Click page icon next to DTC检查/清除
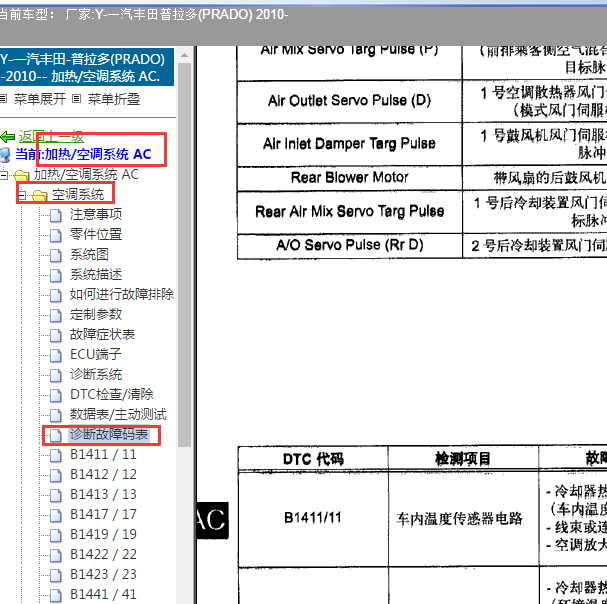607x604 pixels. pyautogui.click(x=56, y=395)
